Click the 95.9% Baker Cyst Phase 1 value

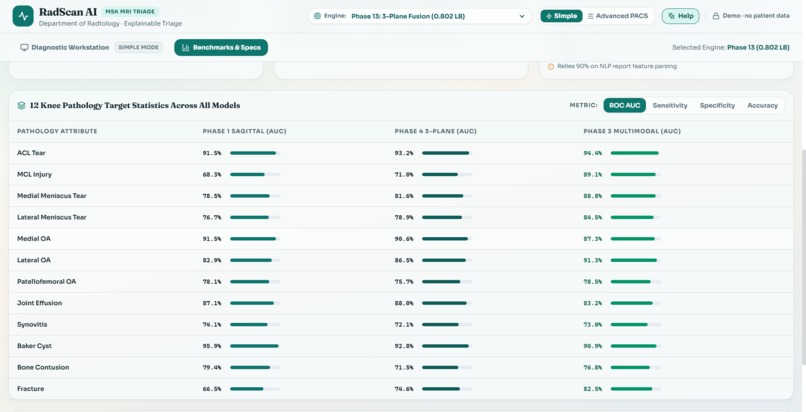tap(212, 346)
